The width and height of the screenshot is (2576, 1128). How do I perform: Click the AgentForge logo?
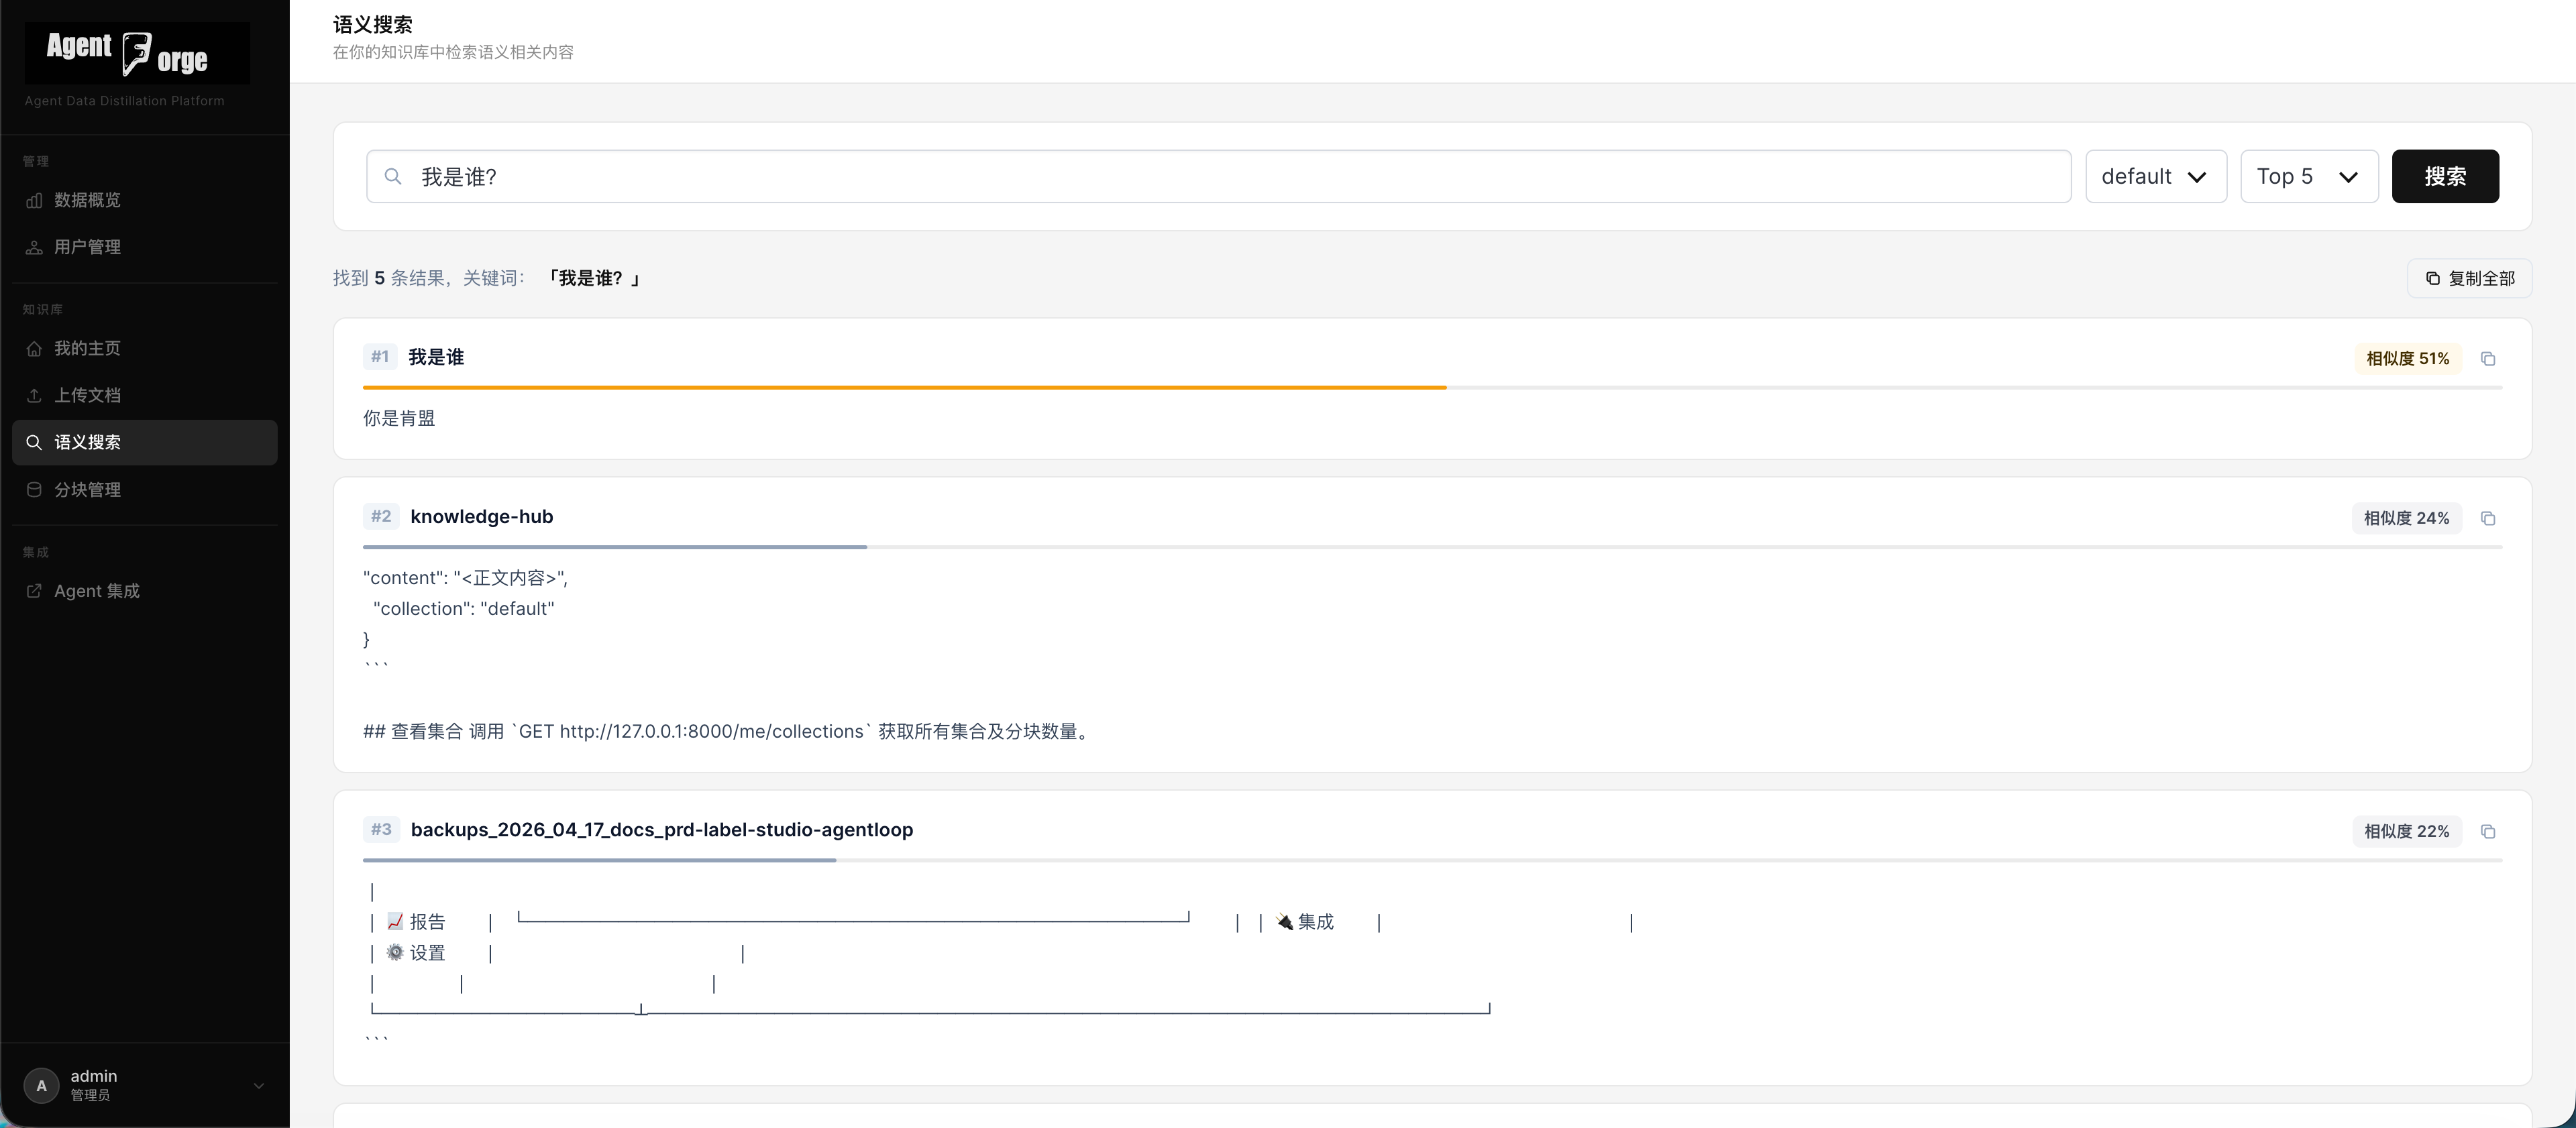click(137, 53)
